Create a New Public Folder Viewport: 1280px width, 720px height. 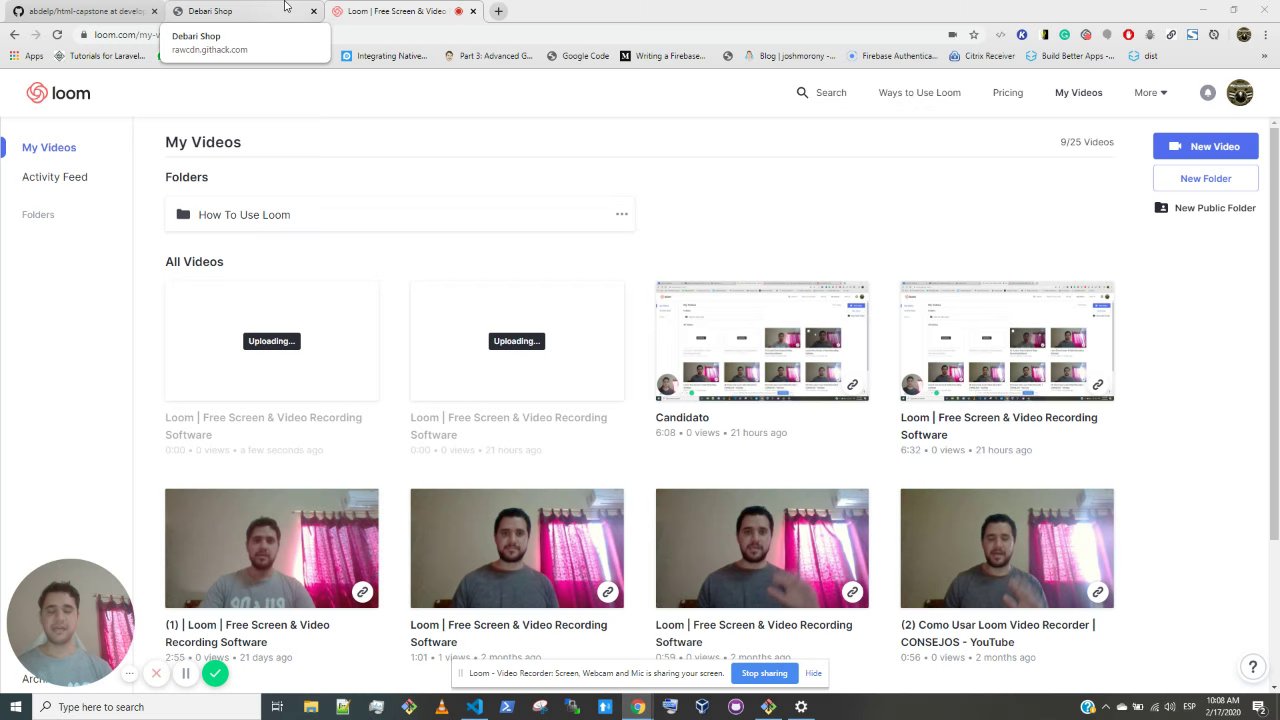(1205, 208)
